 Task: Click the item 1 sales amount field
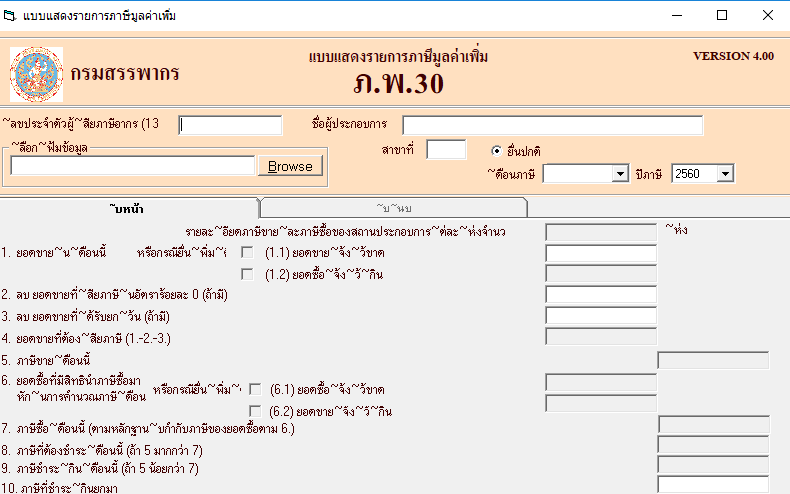pyautogui.click(x=601, y=253)
